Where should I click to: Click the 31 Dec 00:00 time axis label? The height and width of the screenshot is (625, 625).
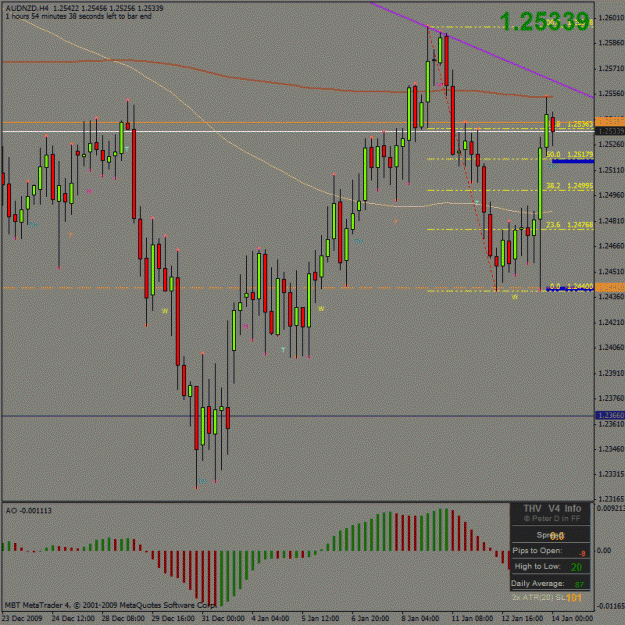(223, 618)
